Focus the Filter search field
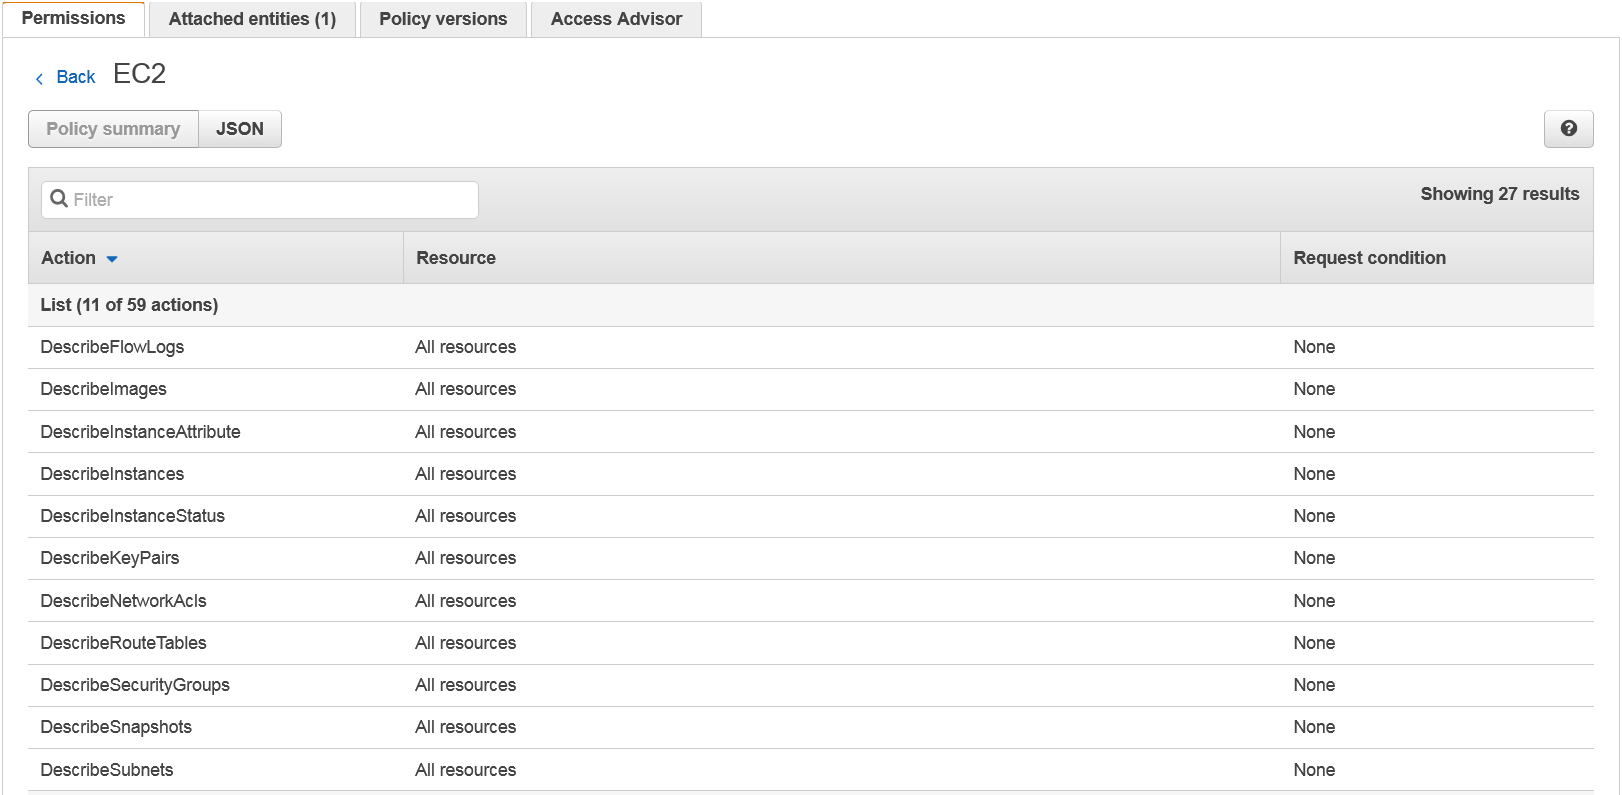 (270, 200)
